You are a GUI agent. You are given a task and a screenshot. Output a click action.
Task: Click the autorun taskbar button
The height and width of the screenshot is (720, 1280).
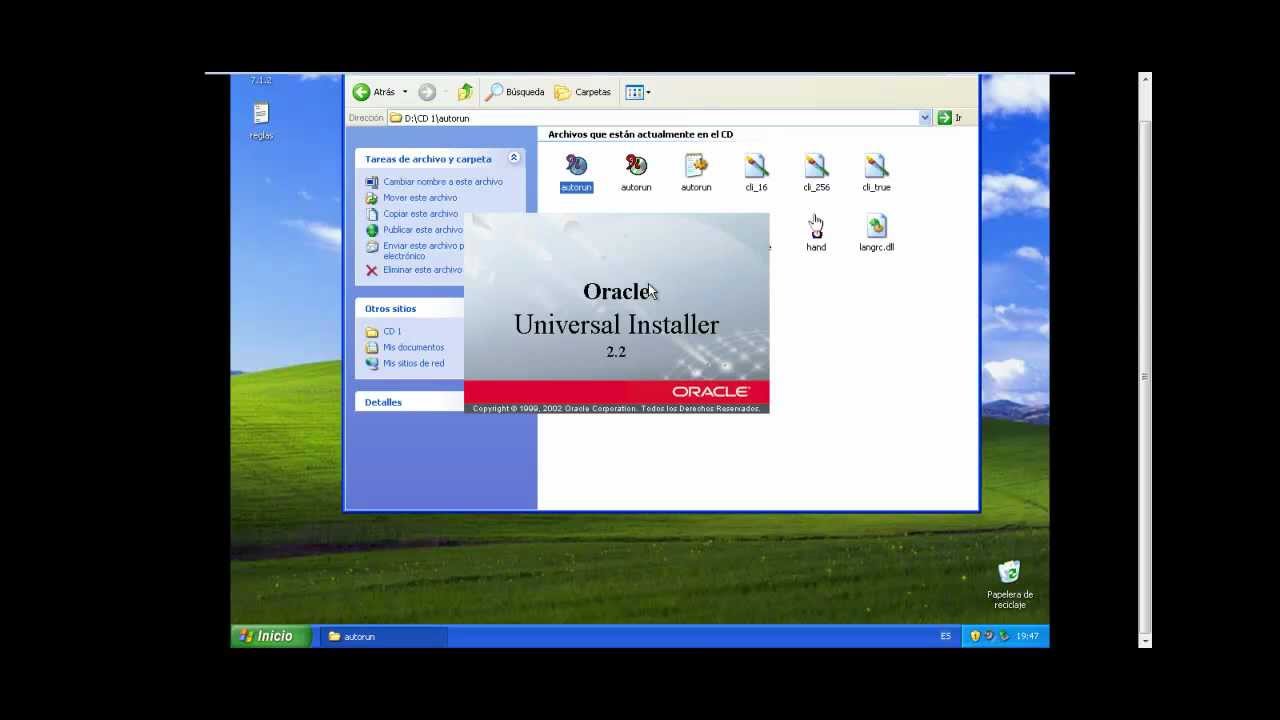[384, 636]
